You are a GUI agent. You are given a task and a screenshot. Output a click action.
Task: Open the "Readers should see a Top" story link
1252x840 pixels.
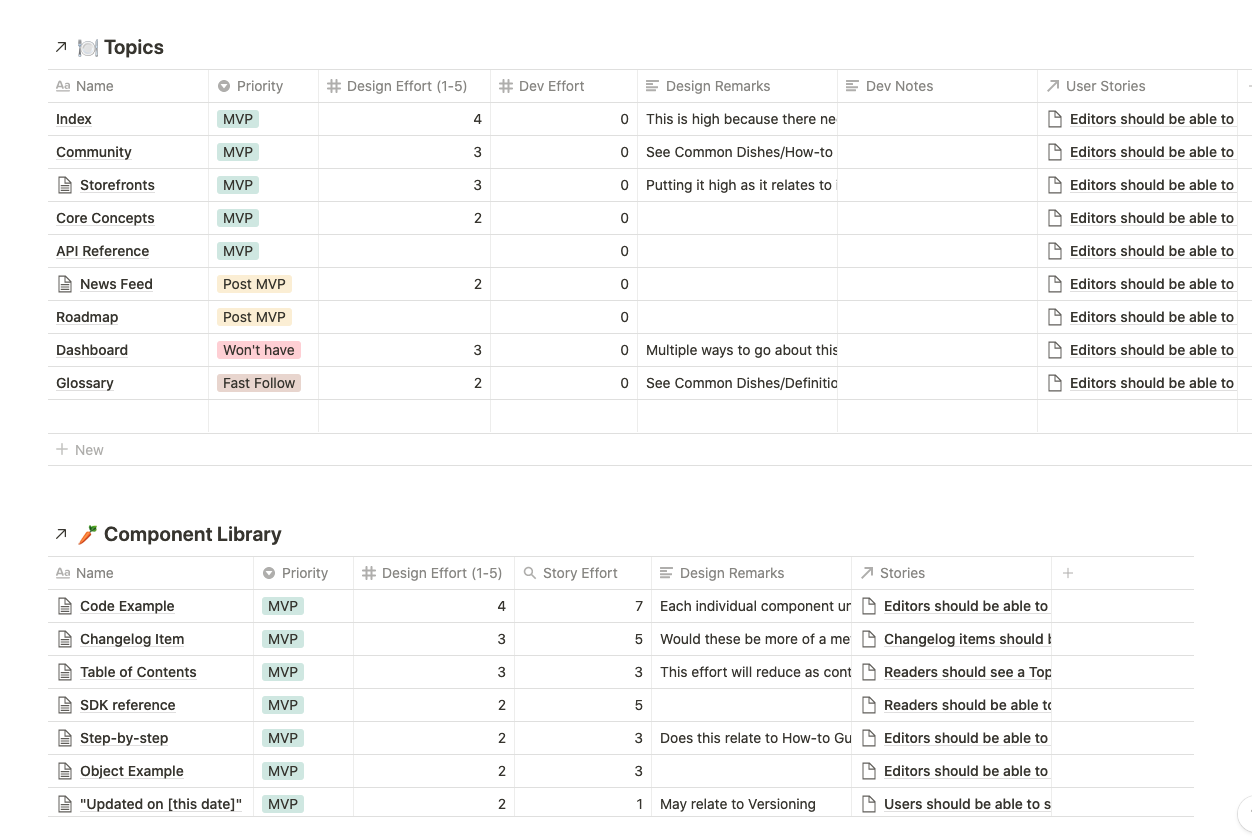coord(967,672)
